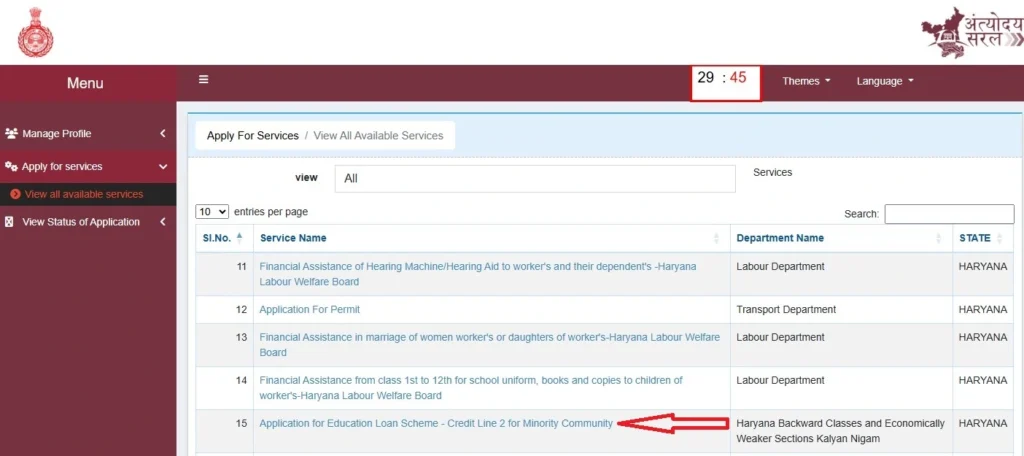1024x456 pixels.
Task: Sort the Department Name column
Action: click(x=939, y=238)
